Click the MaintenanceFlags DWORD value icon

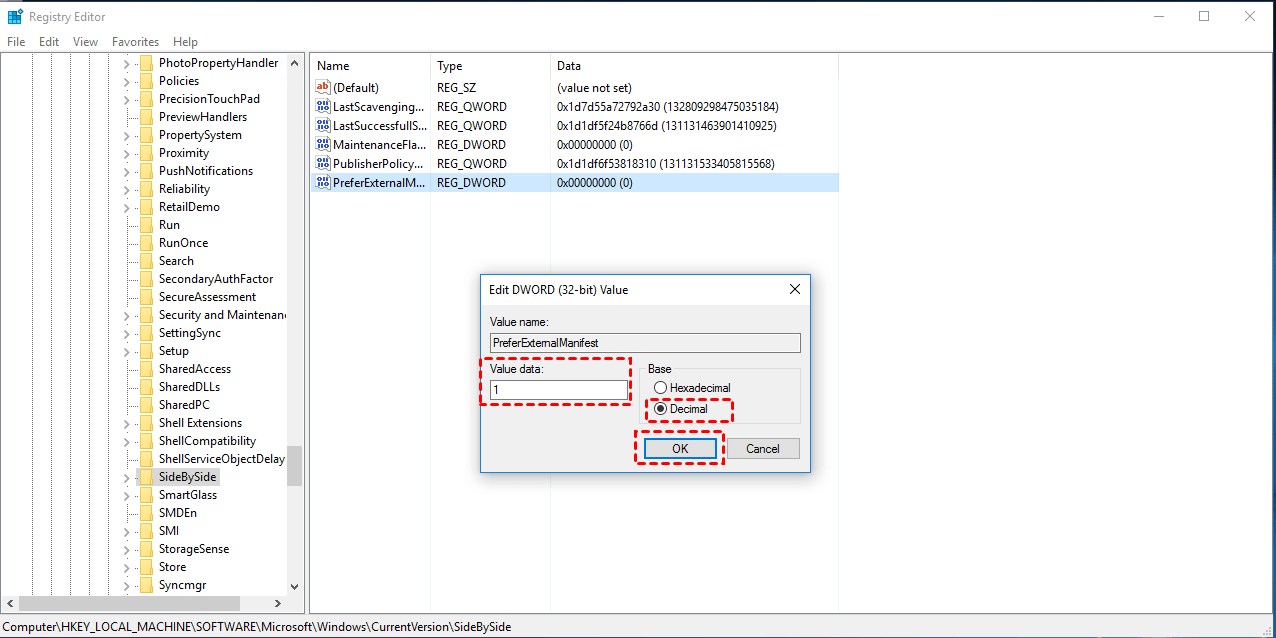click(322, 145)
